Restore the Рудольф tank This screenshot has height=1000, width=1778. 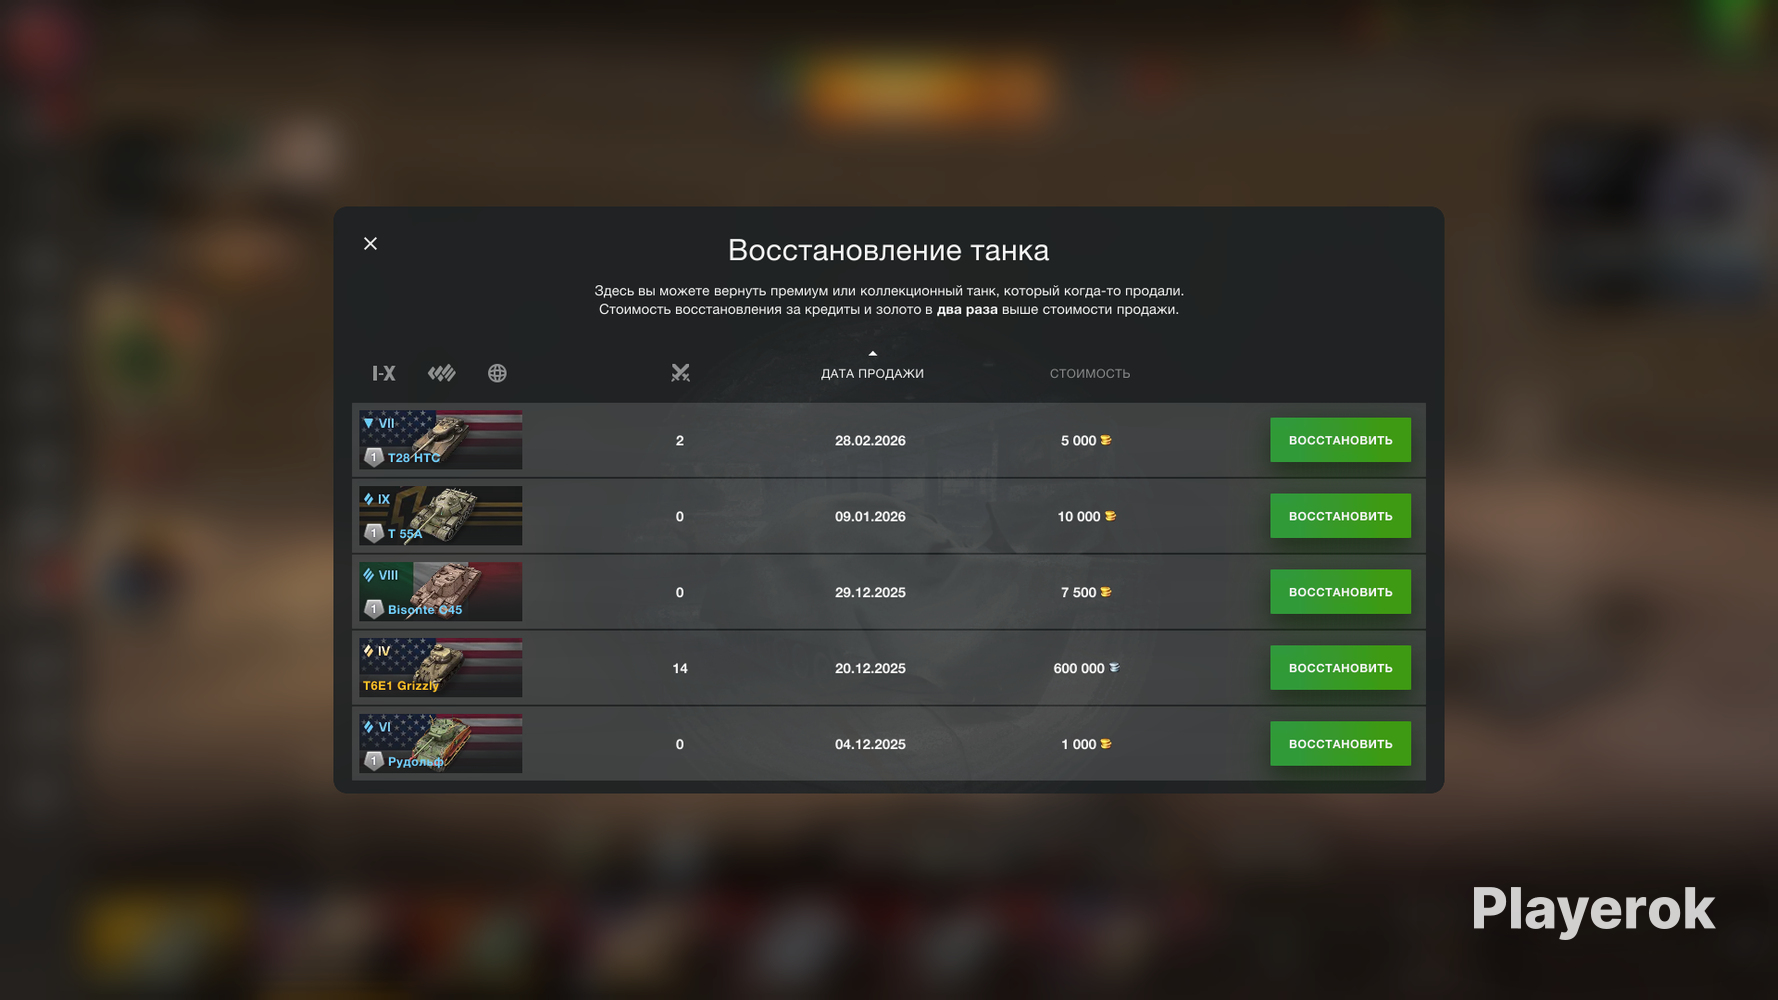click(1340, 744)
